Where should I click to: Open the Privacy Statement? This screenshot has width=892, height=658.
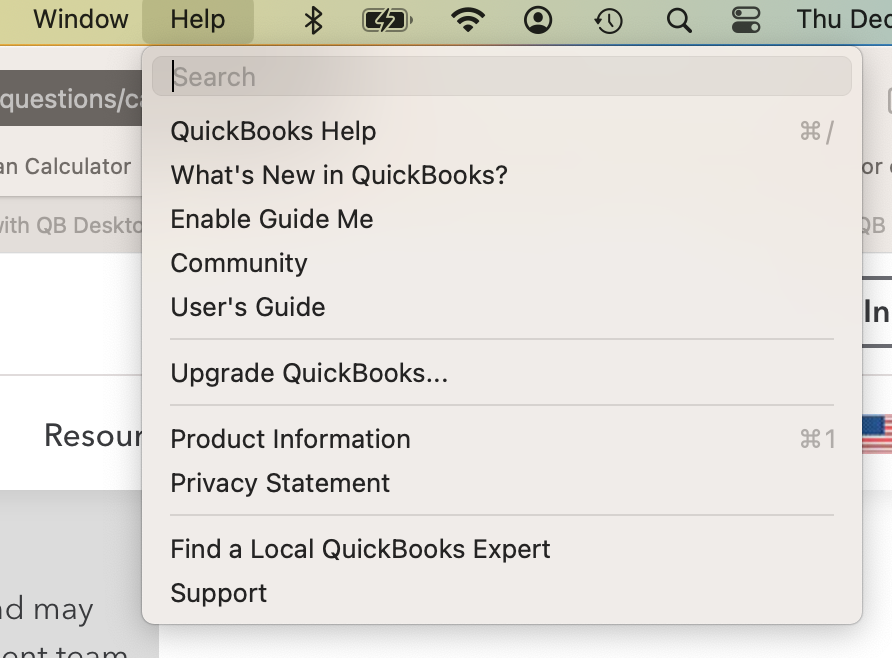[x=281, y=483]
